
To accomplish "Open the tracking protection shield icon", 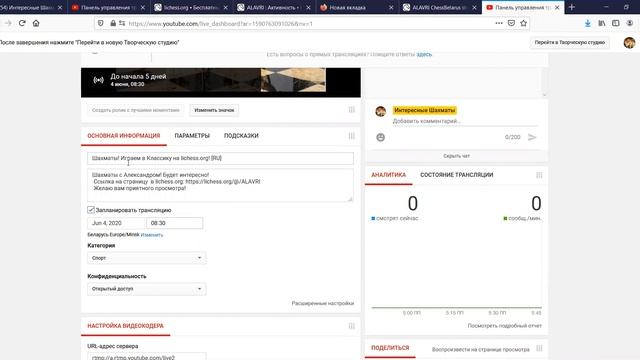I will (101, 23).
